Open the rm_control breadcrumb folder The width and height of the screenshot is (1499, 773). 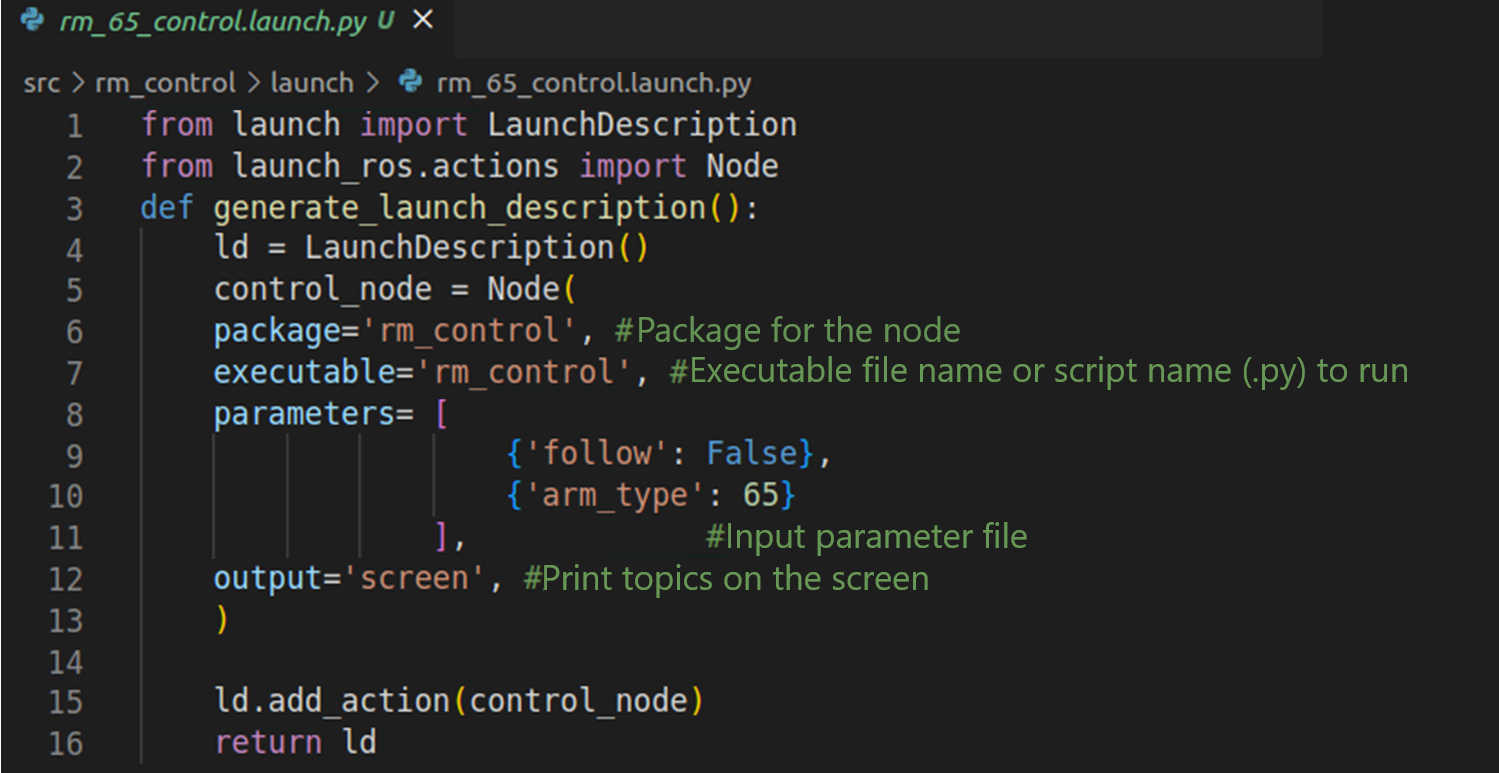point(165,83)
